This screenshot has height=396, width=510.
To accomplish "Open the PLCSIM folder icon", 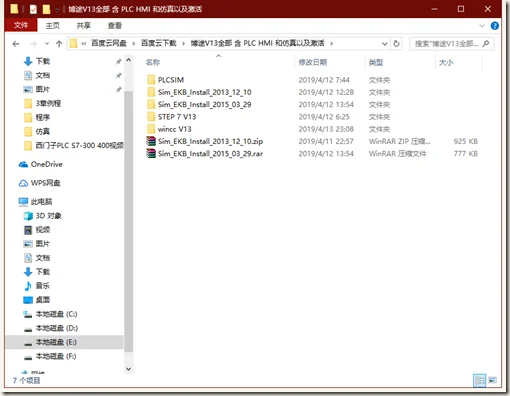I will click(x=151, y=80).
